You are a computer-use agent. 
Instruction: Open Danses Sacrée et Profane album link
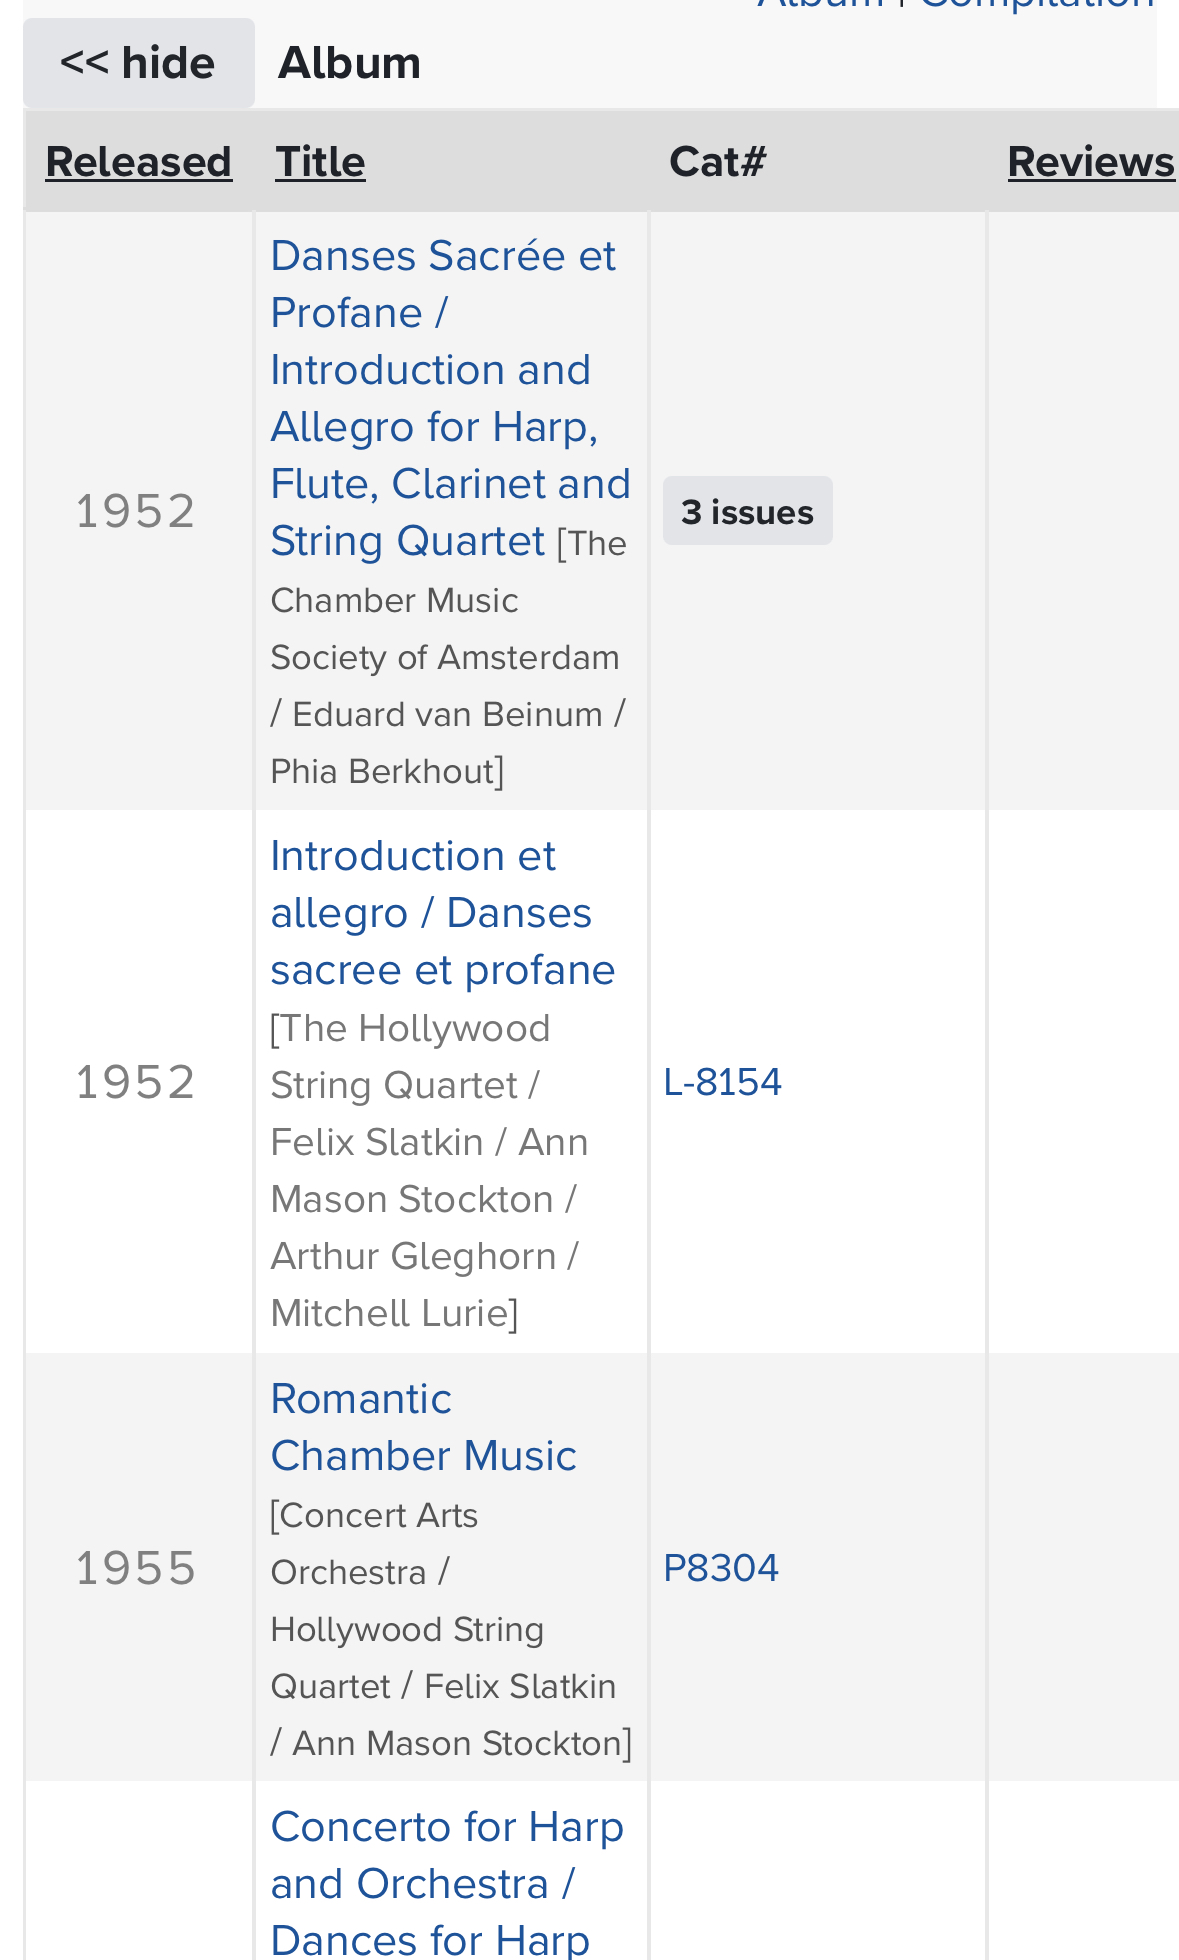pyautogui.click(x=450, y=398)
